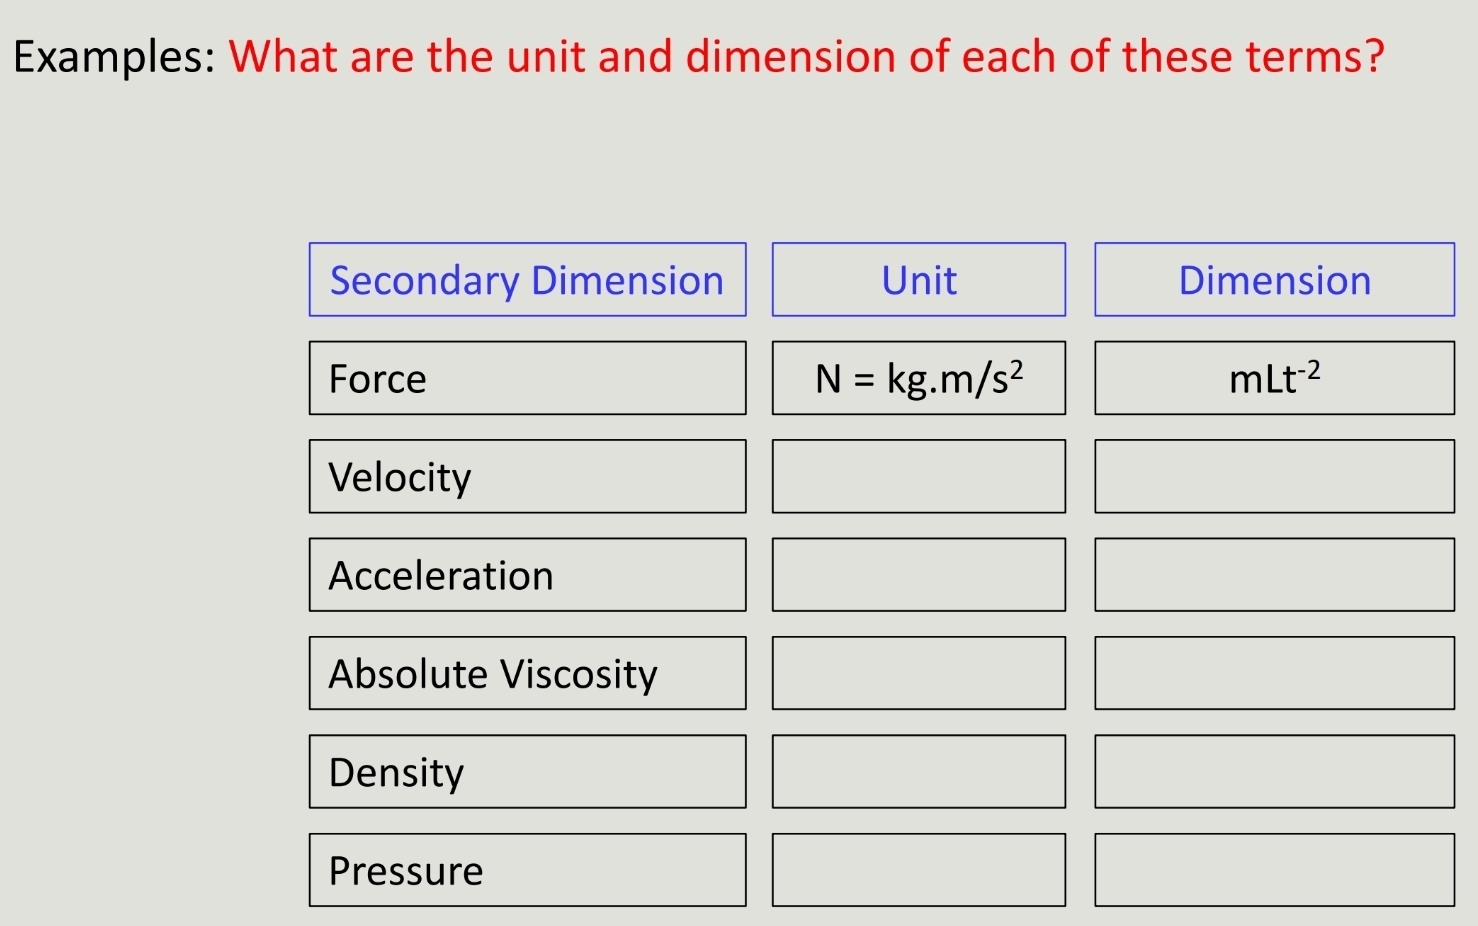This screenshot has width=1478, height=926.
Task: Select the empty Dimension box for Pressure
Action: pos(1274,870)
